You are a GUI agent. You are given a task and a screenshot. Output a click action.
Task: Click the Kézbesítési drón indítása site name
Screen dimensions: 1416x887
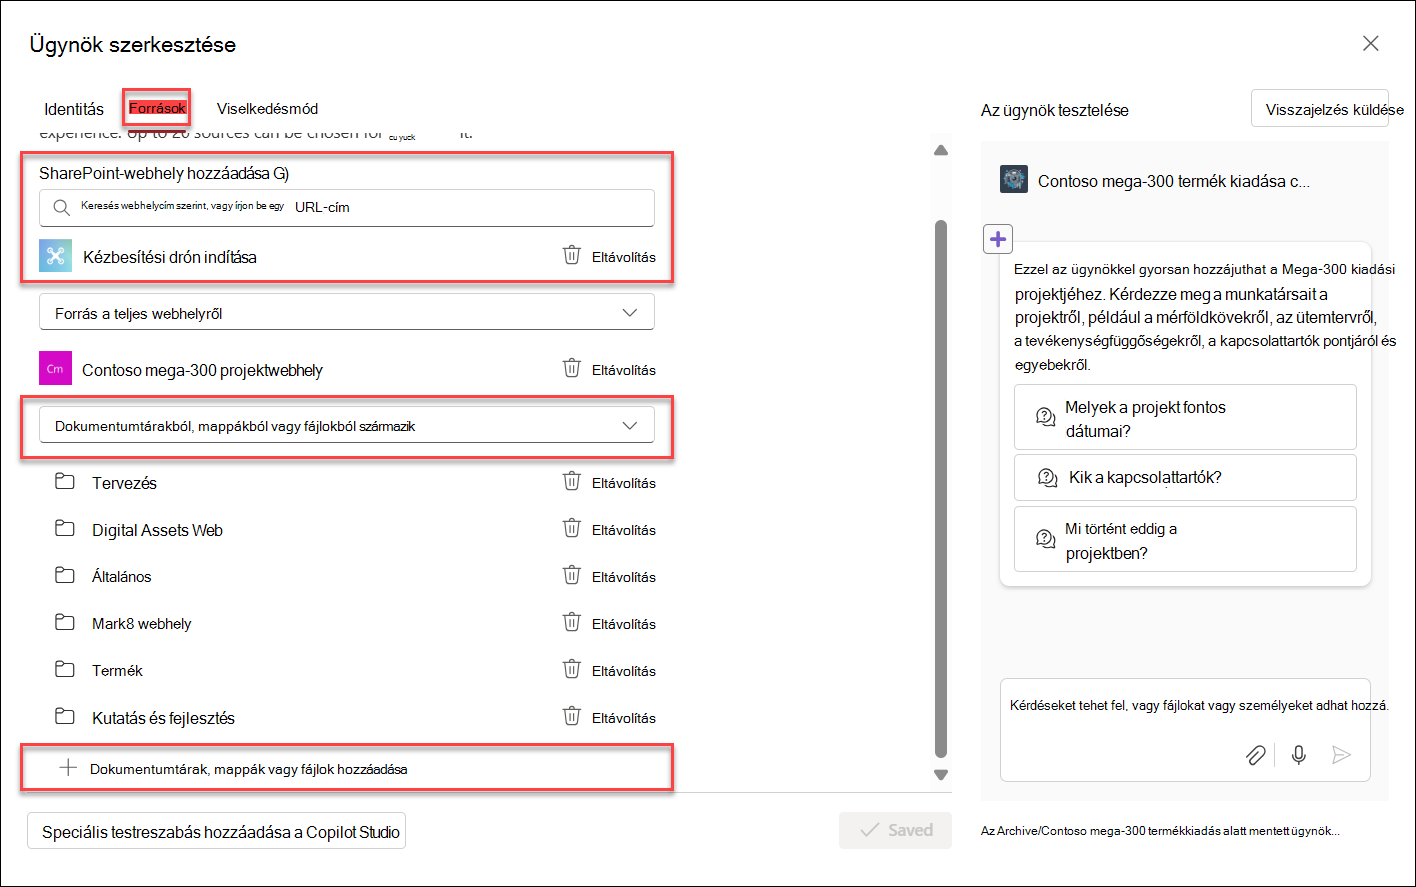[170, 257]
